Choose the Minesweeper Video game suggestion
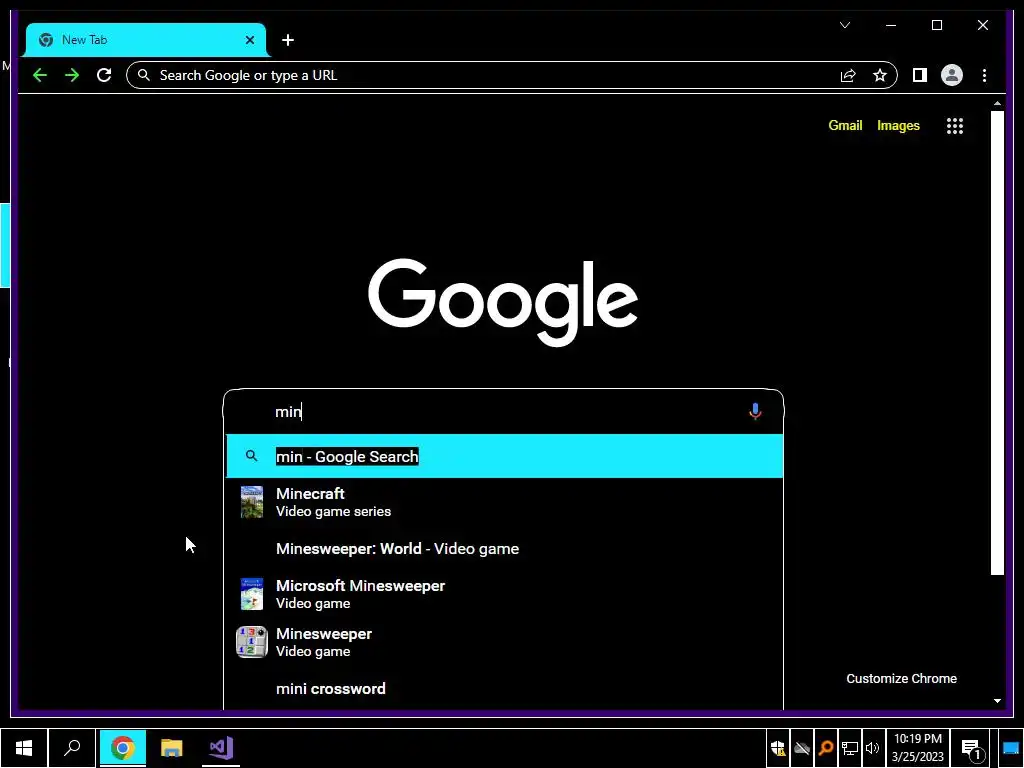This screenshot has width=1024, height=768. 504,642
